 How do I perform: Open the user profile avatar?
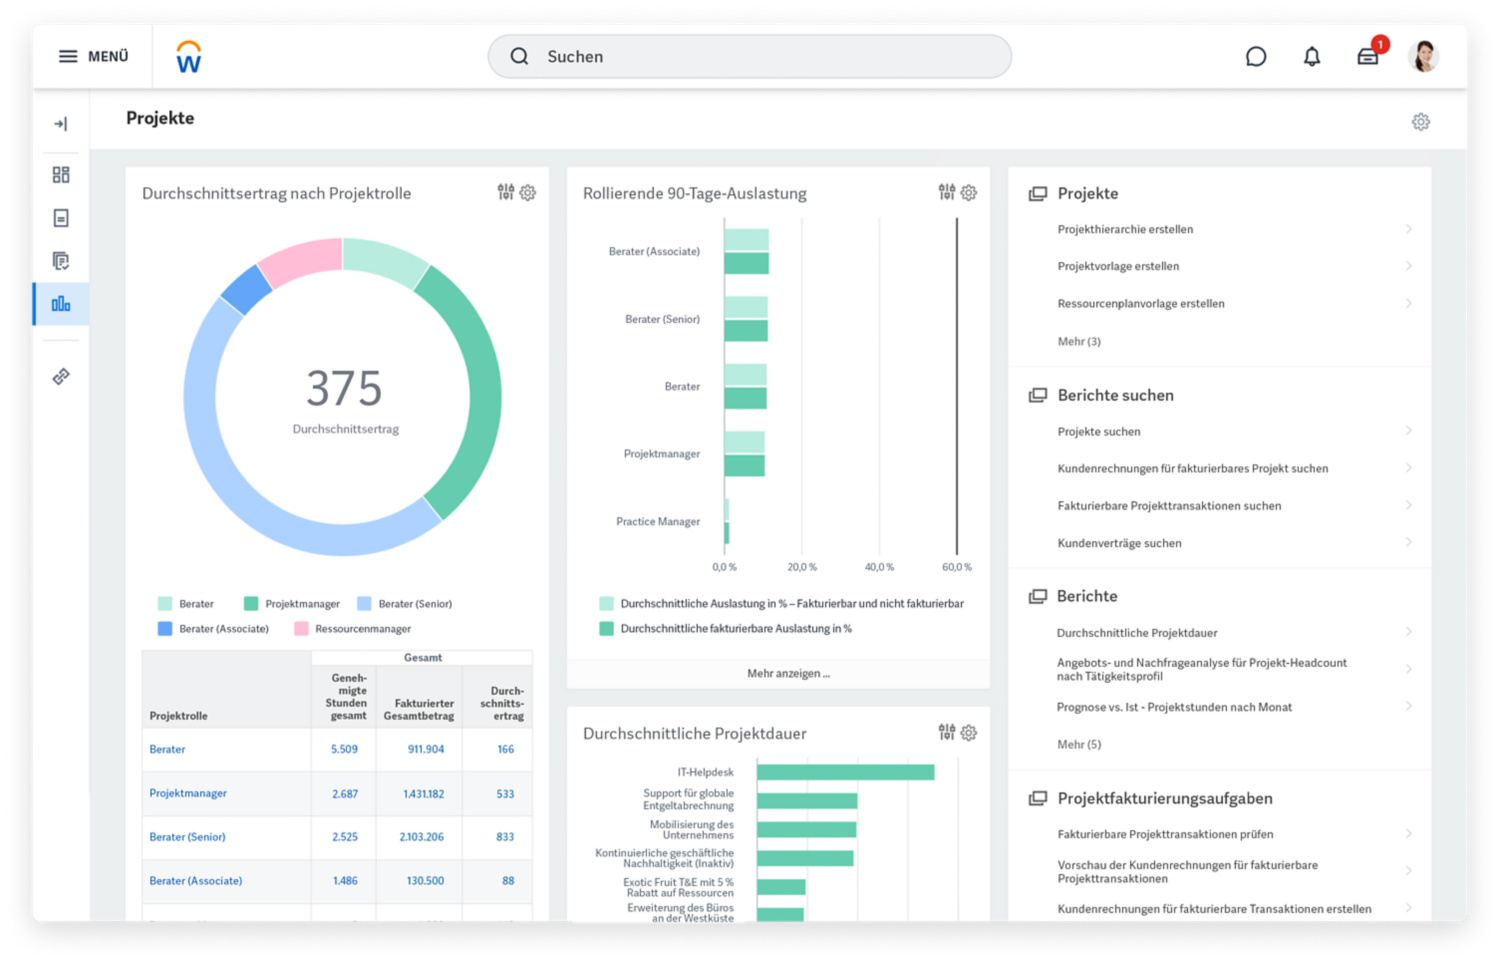pyautogui.click(x=1424, y=57)
